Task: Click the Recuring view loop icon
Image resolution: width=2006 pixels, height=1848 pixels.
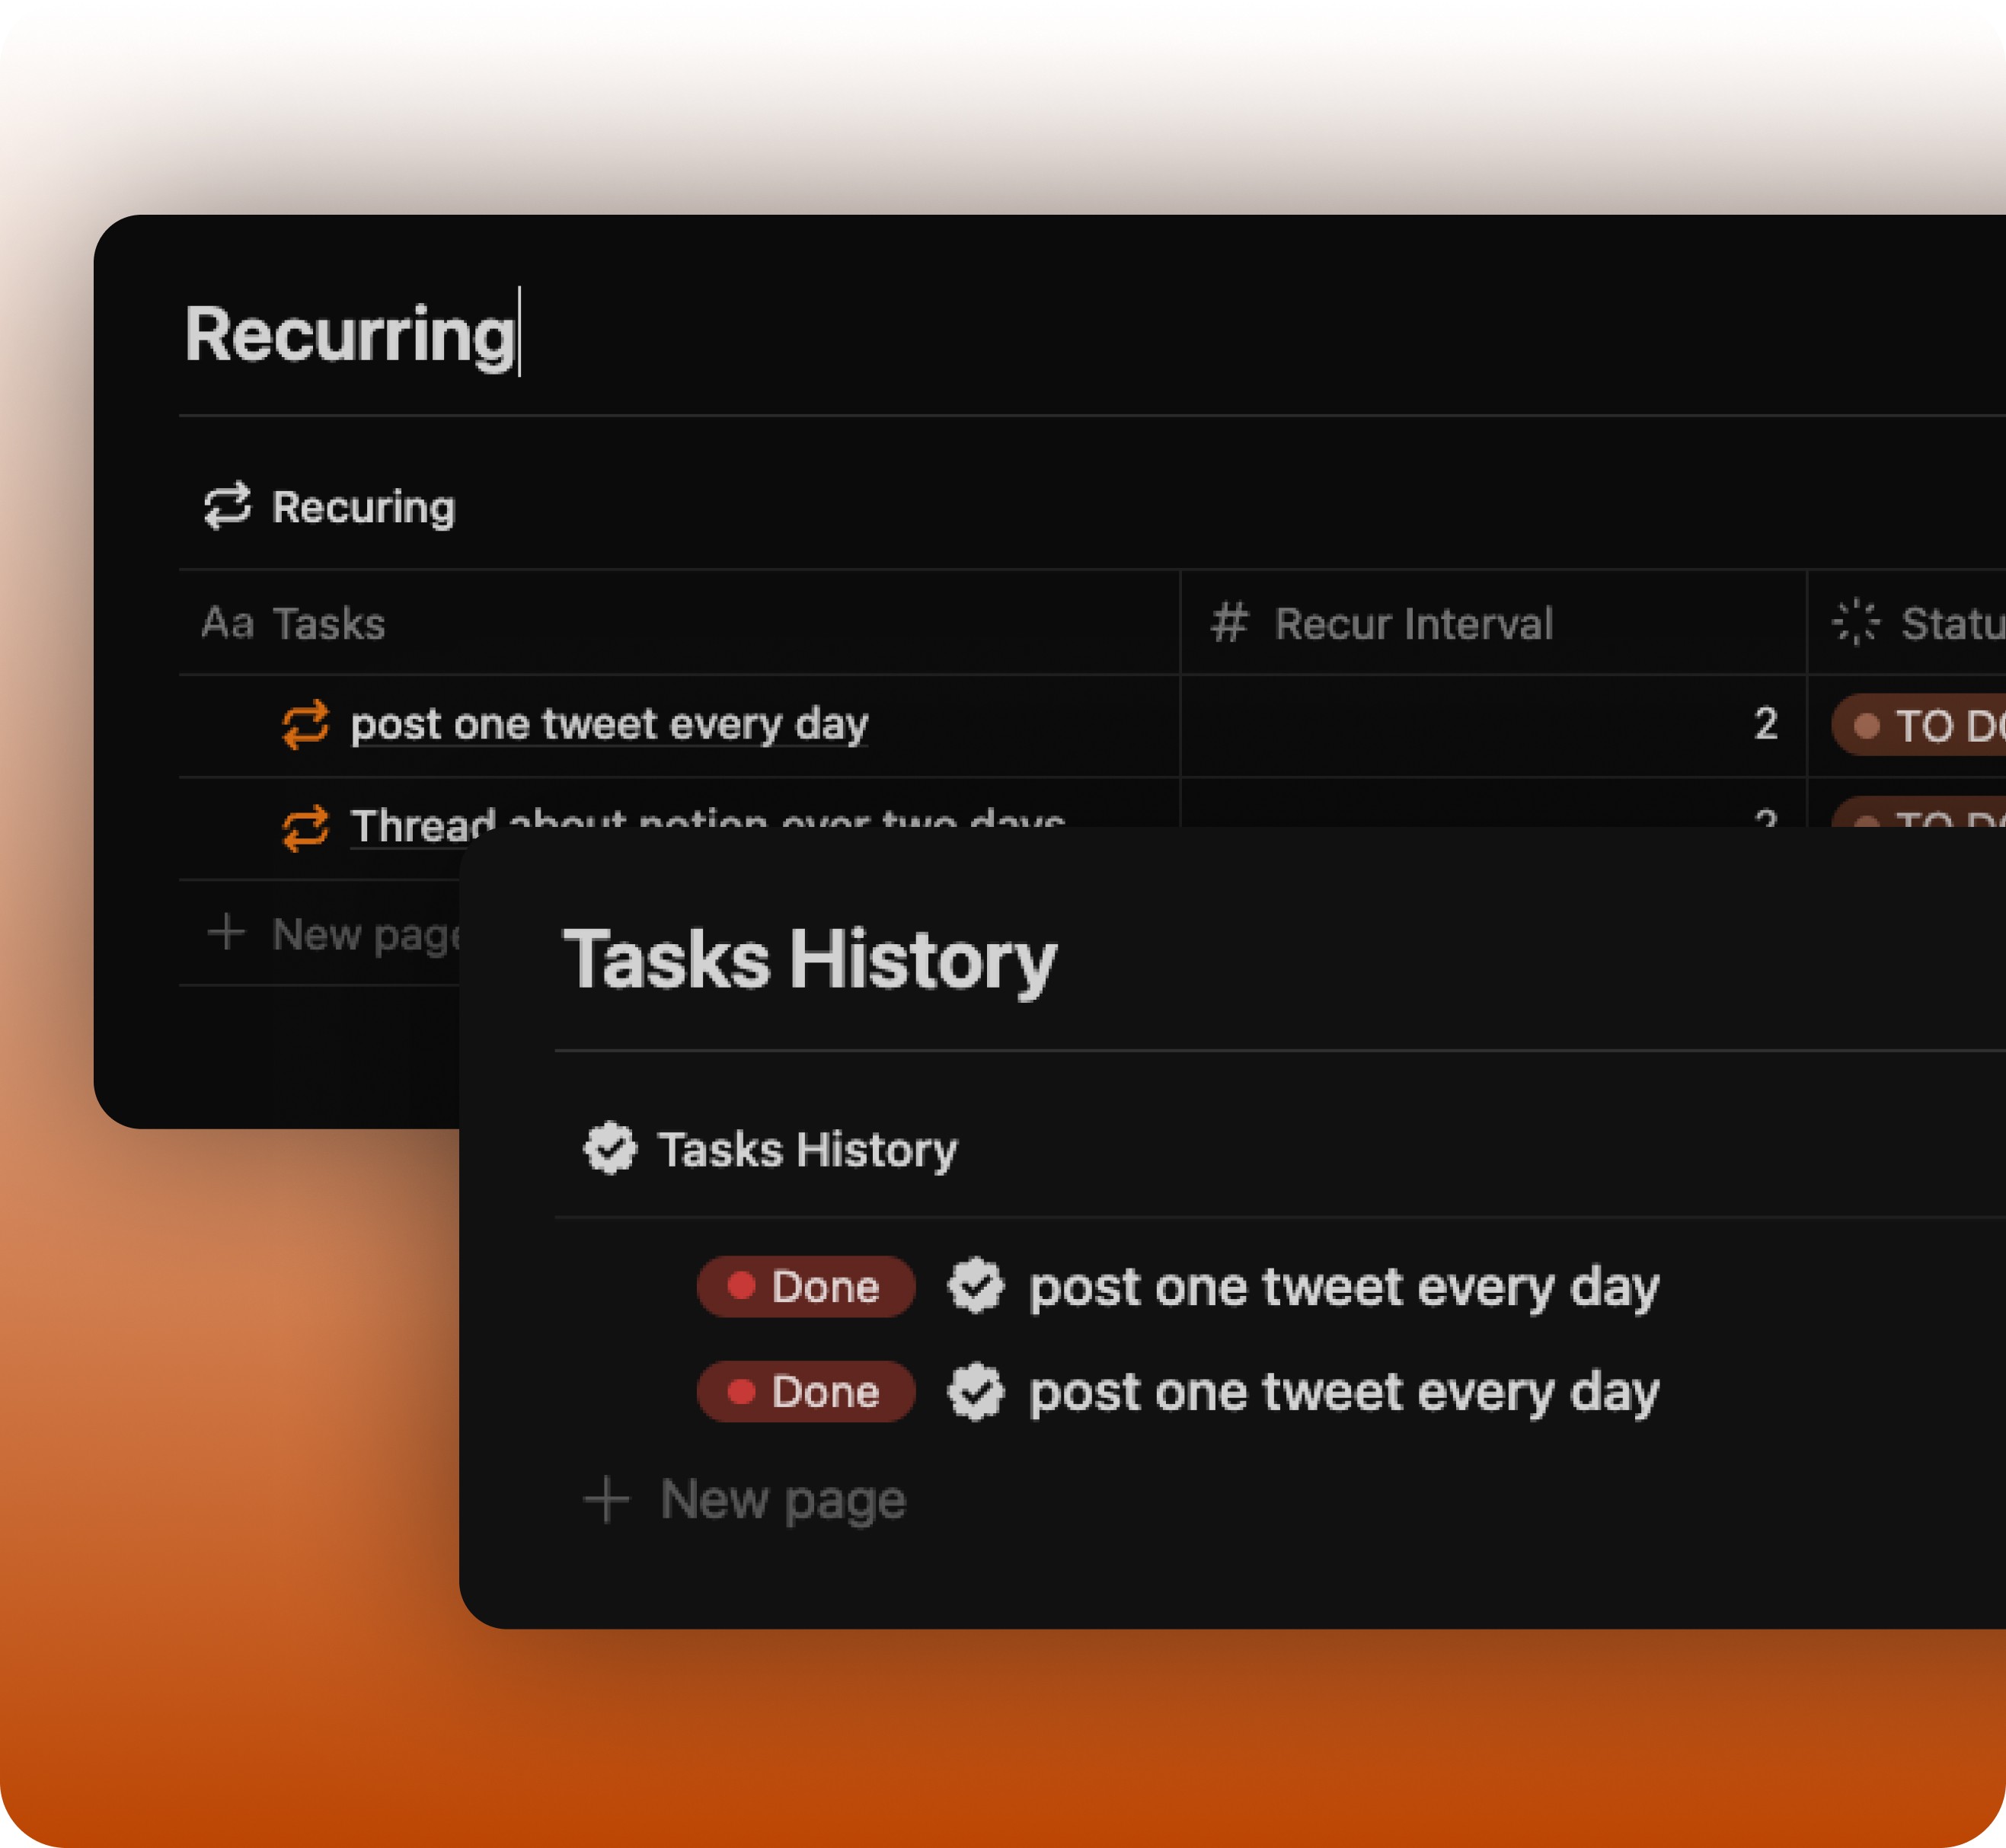Action: 227,506
